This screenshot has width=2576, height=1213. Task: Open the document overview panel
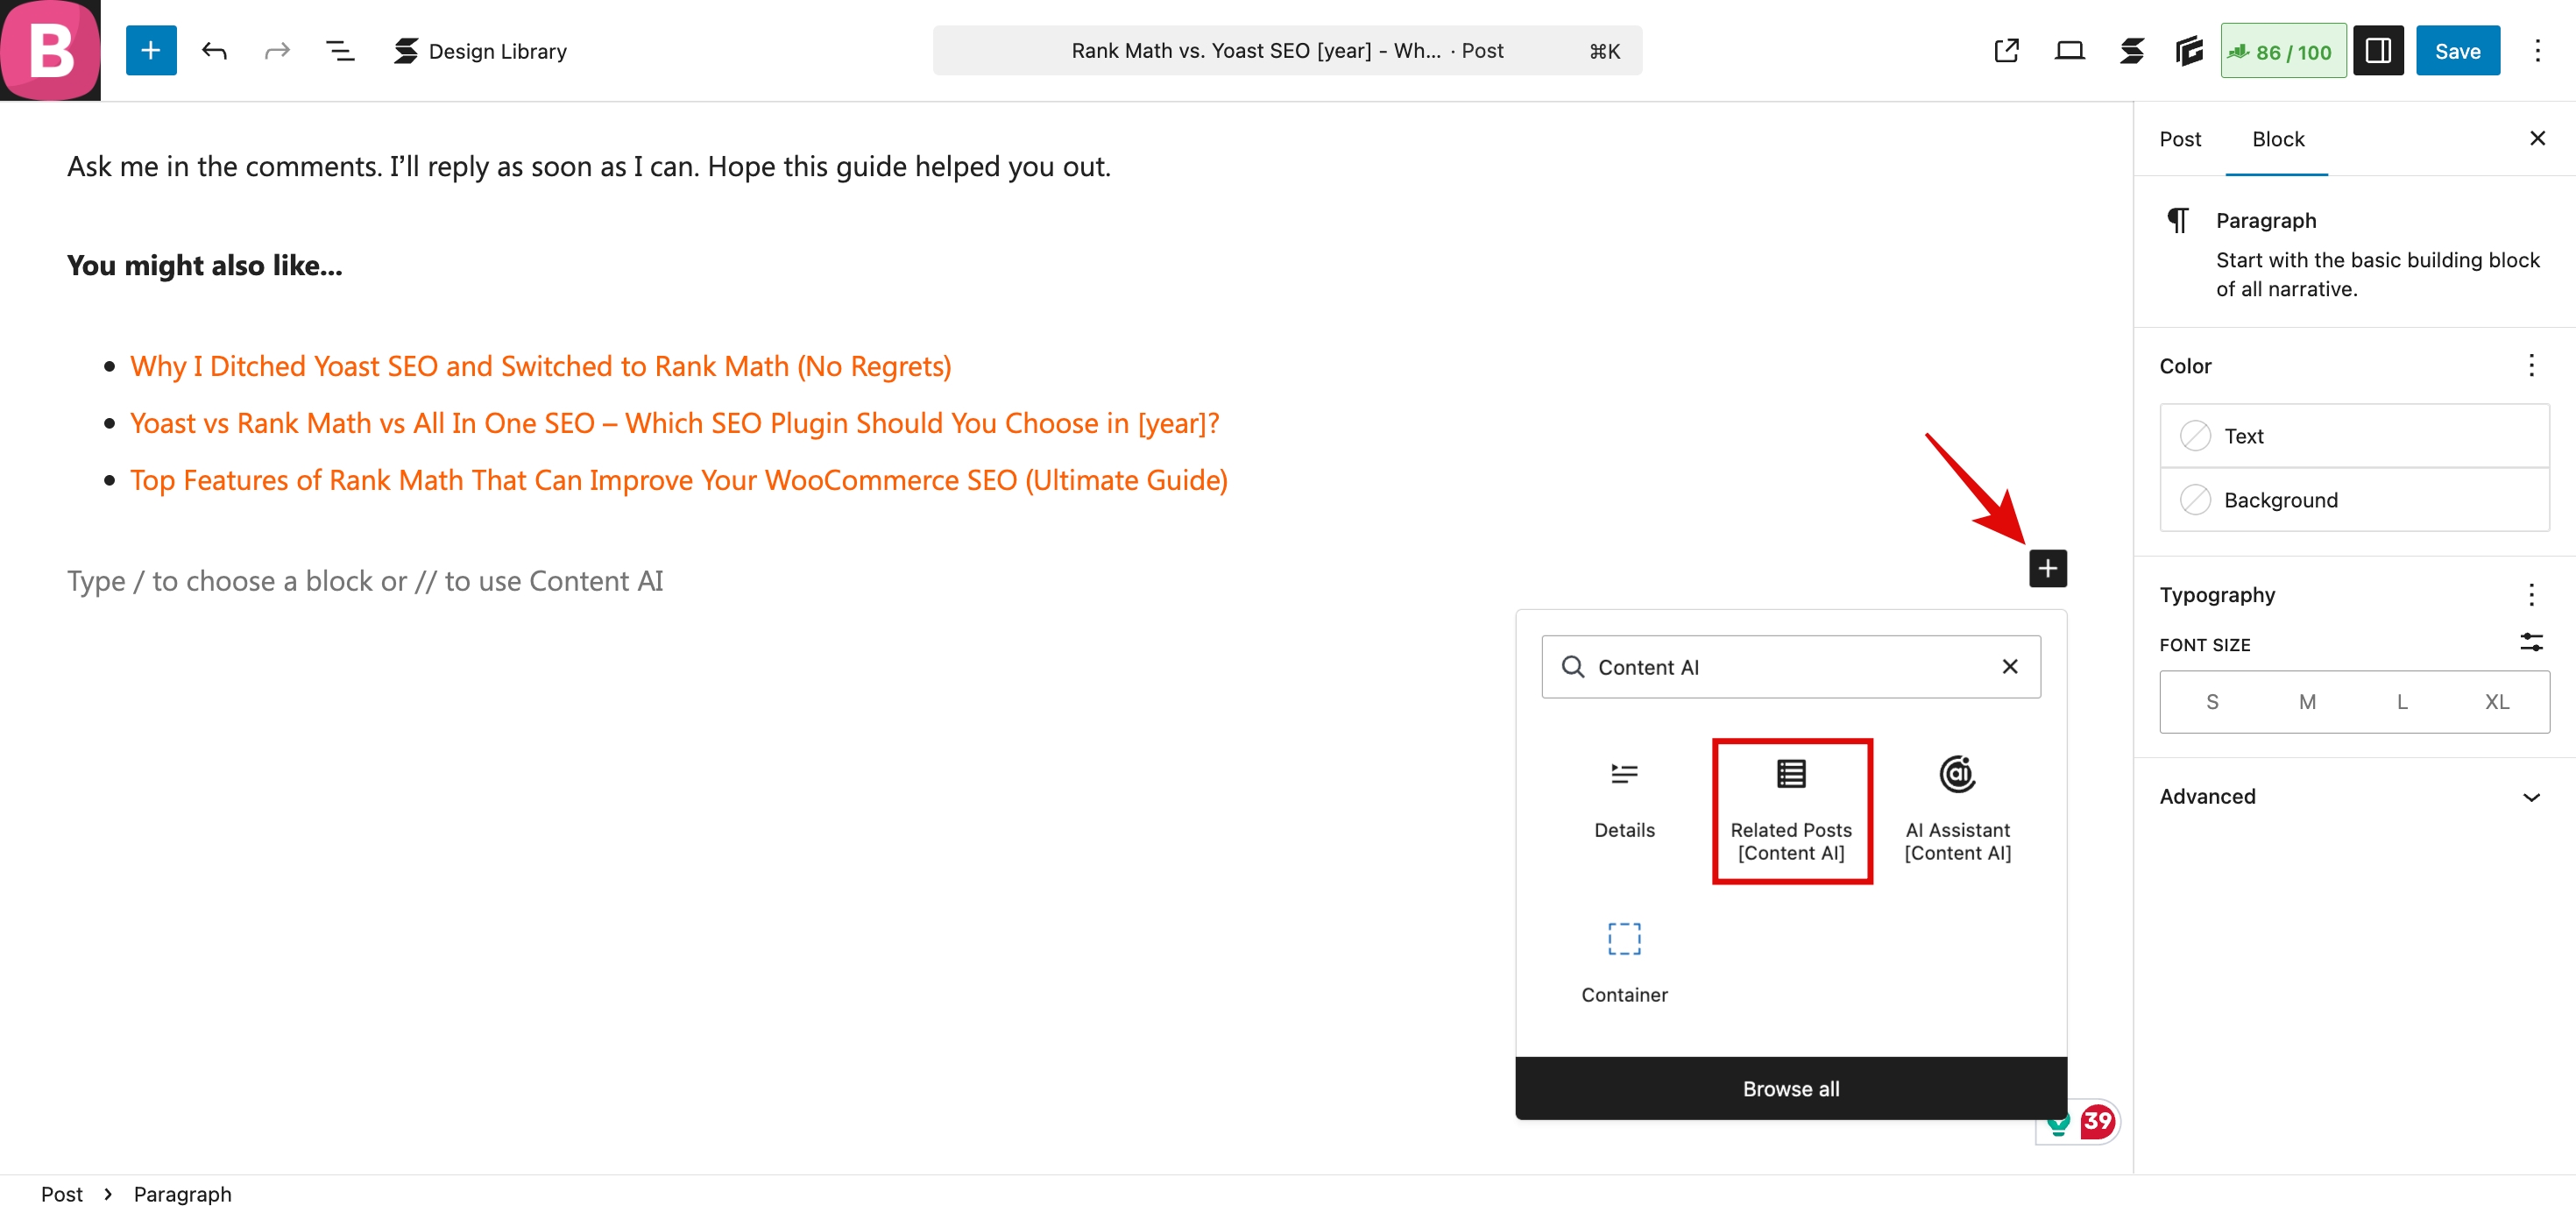(340, 50)
